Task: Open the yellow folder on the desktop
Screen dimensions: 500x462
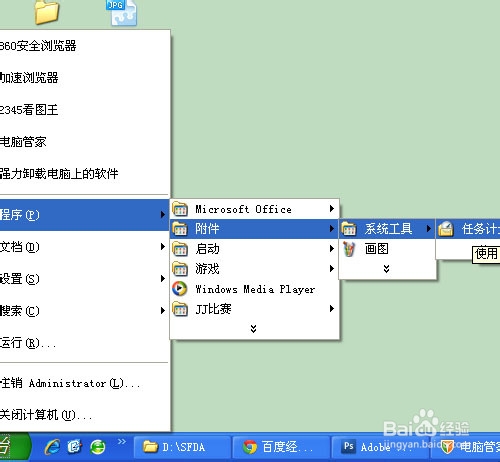Action: point(47,12)
